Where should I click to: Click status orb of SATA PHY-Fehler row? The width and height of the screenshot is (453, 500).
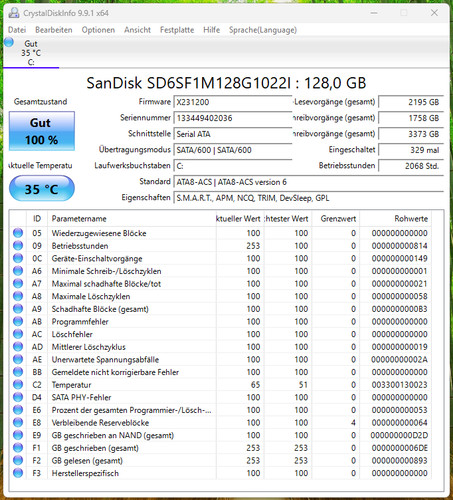pyautogui.click(x=18, y=397)
